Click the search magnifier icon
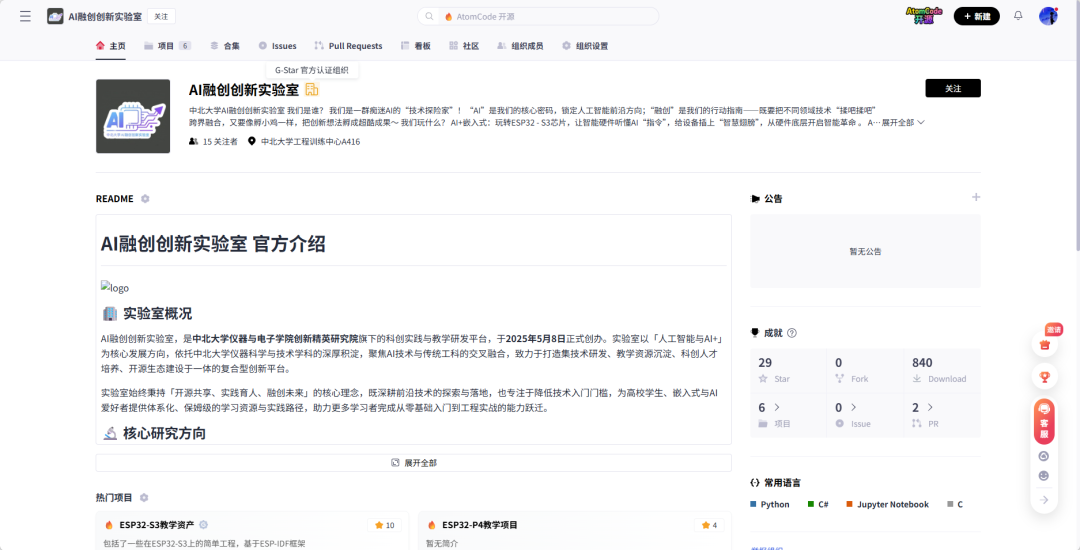The image size is (1080, 550). pyautogui.click(x=429, y=17)
